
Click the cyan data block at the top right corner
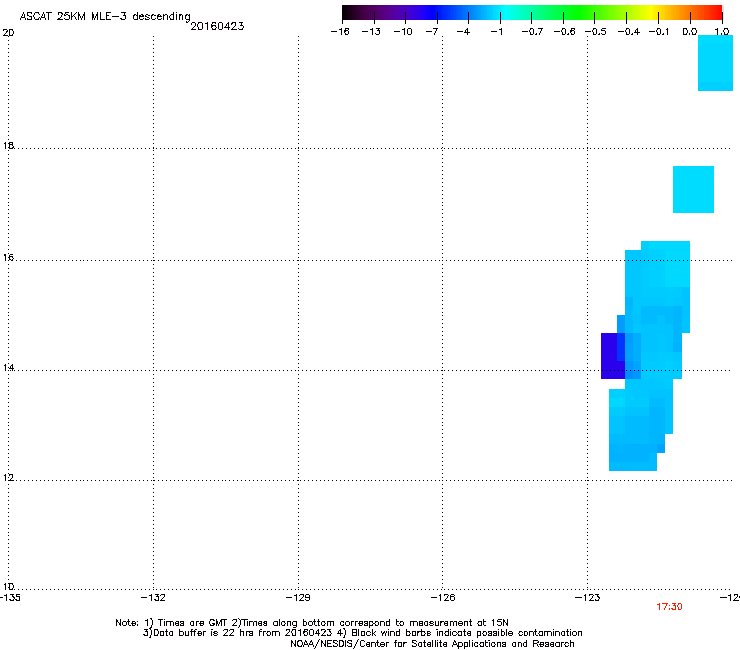point(715,63)
